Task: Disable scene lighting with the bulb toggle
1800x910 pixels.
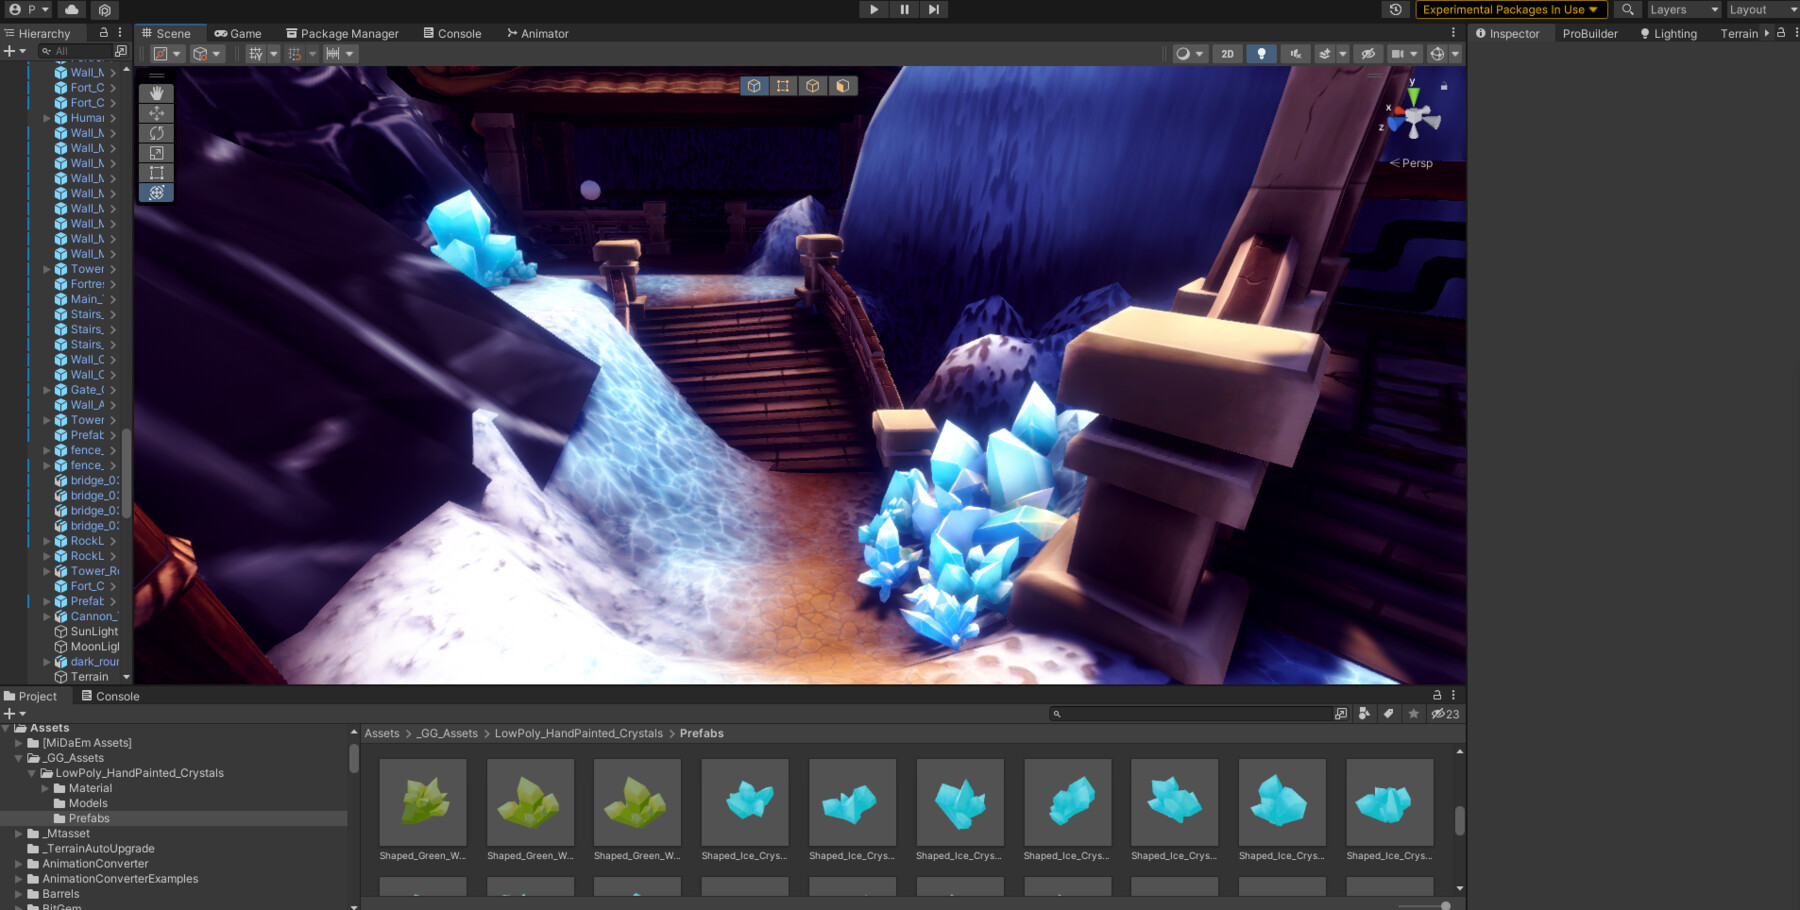Action: 1261,53
